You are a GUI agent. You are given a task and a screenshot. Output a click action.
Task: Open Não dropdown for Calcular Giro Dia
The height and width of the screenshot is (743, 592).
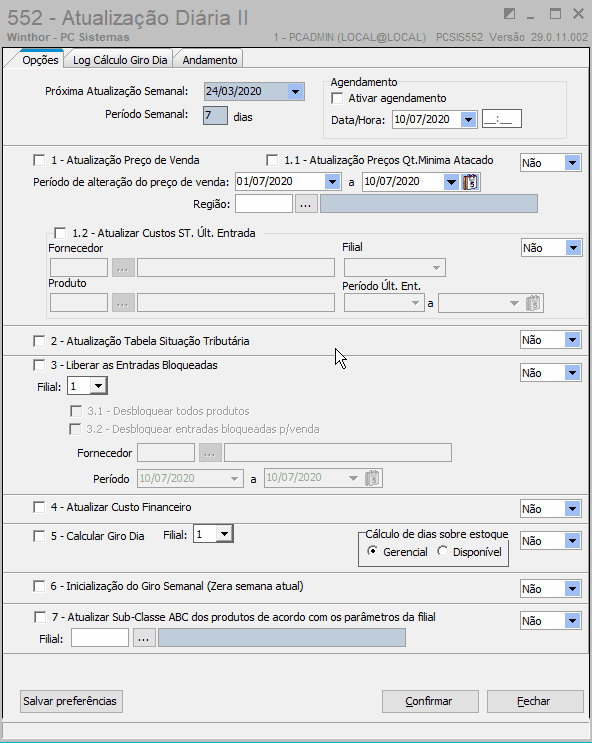click(573, 541)
